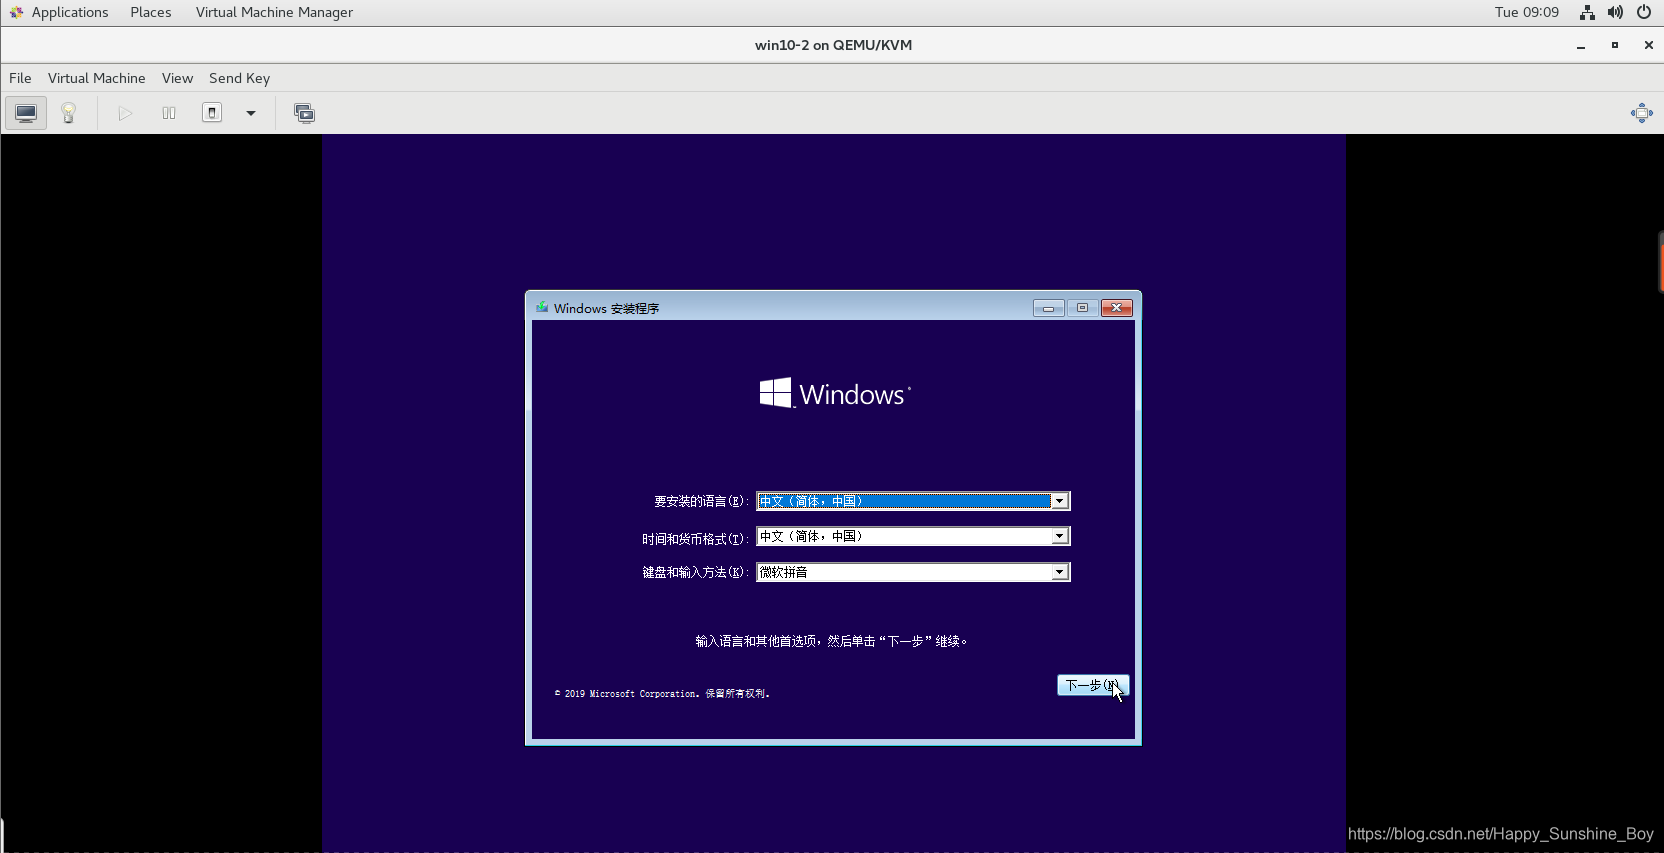Click the 键盘和输入方法 label
Screen dimensions: 1664x853
(x=694, y=572)
